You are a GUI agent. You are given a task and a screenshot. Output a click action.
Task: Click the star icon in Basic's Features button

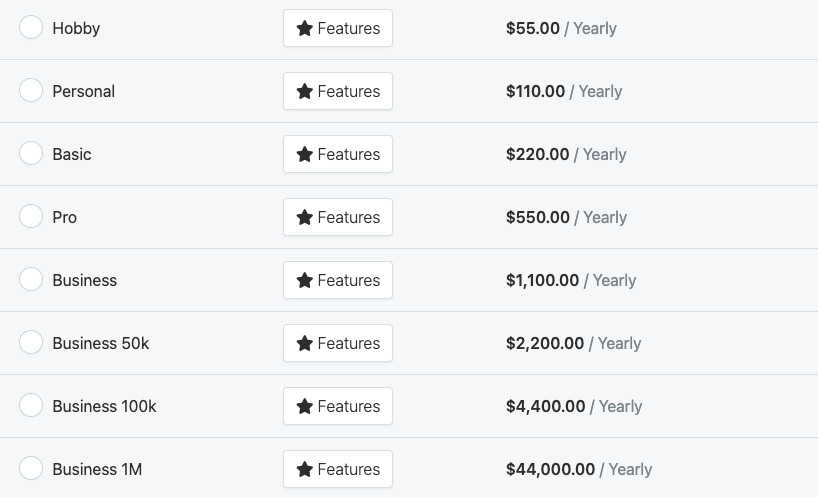click(305, 154)
